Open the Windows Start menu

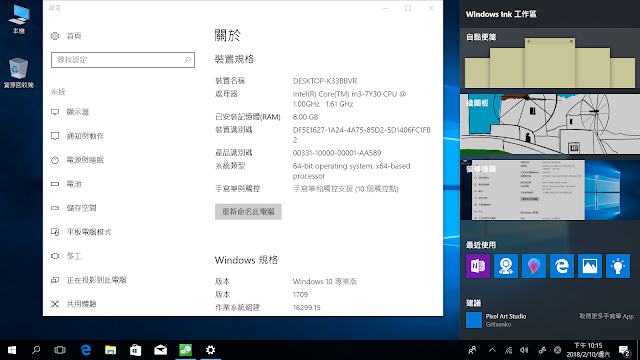(12, 350)
